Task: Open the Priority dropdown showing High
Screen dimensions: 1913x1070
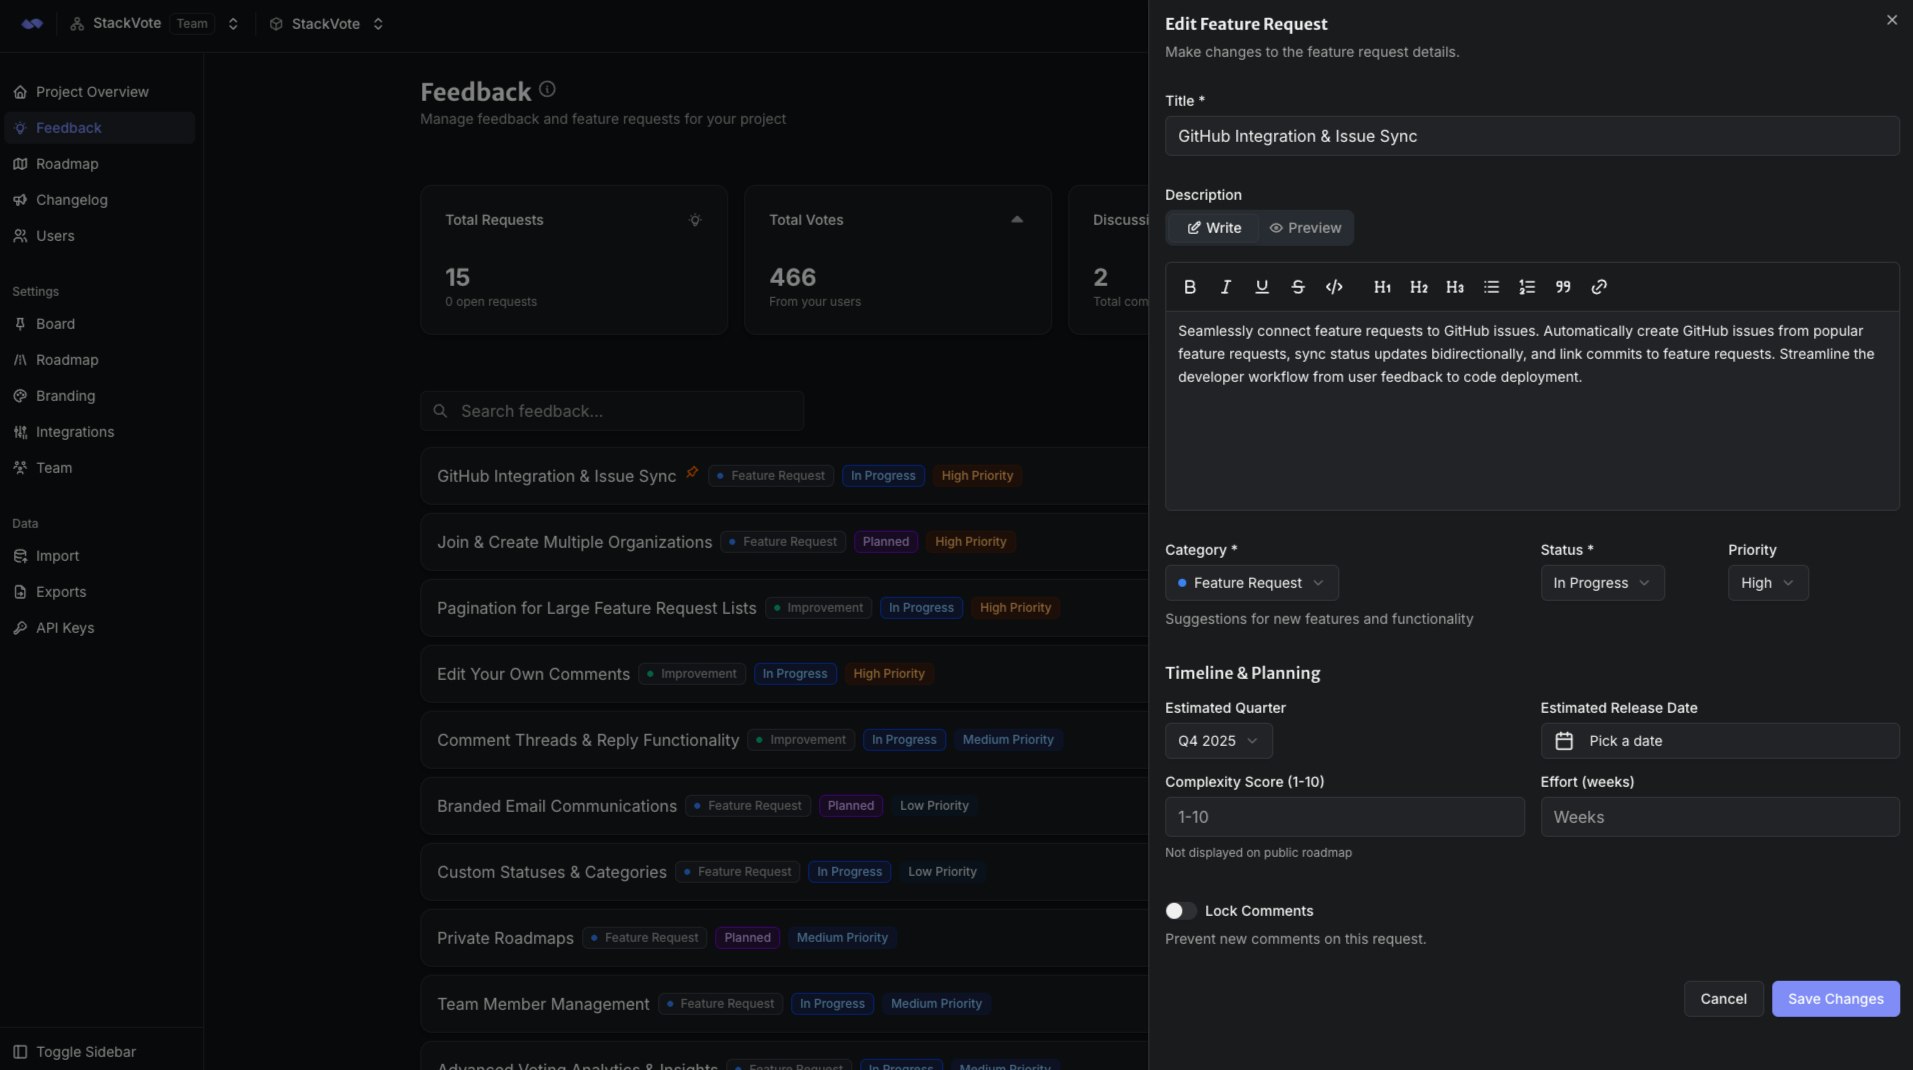Action: [1768, 583]
